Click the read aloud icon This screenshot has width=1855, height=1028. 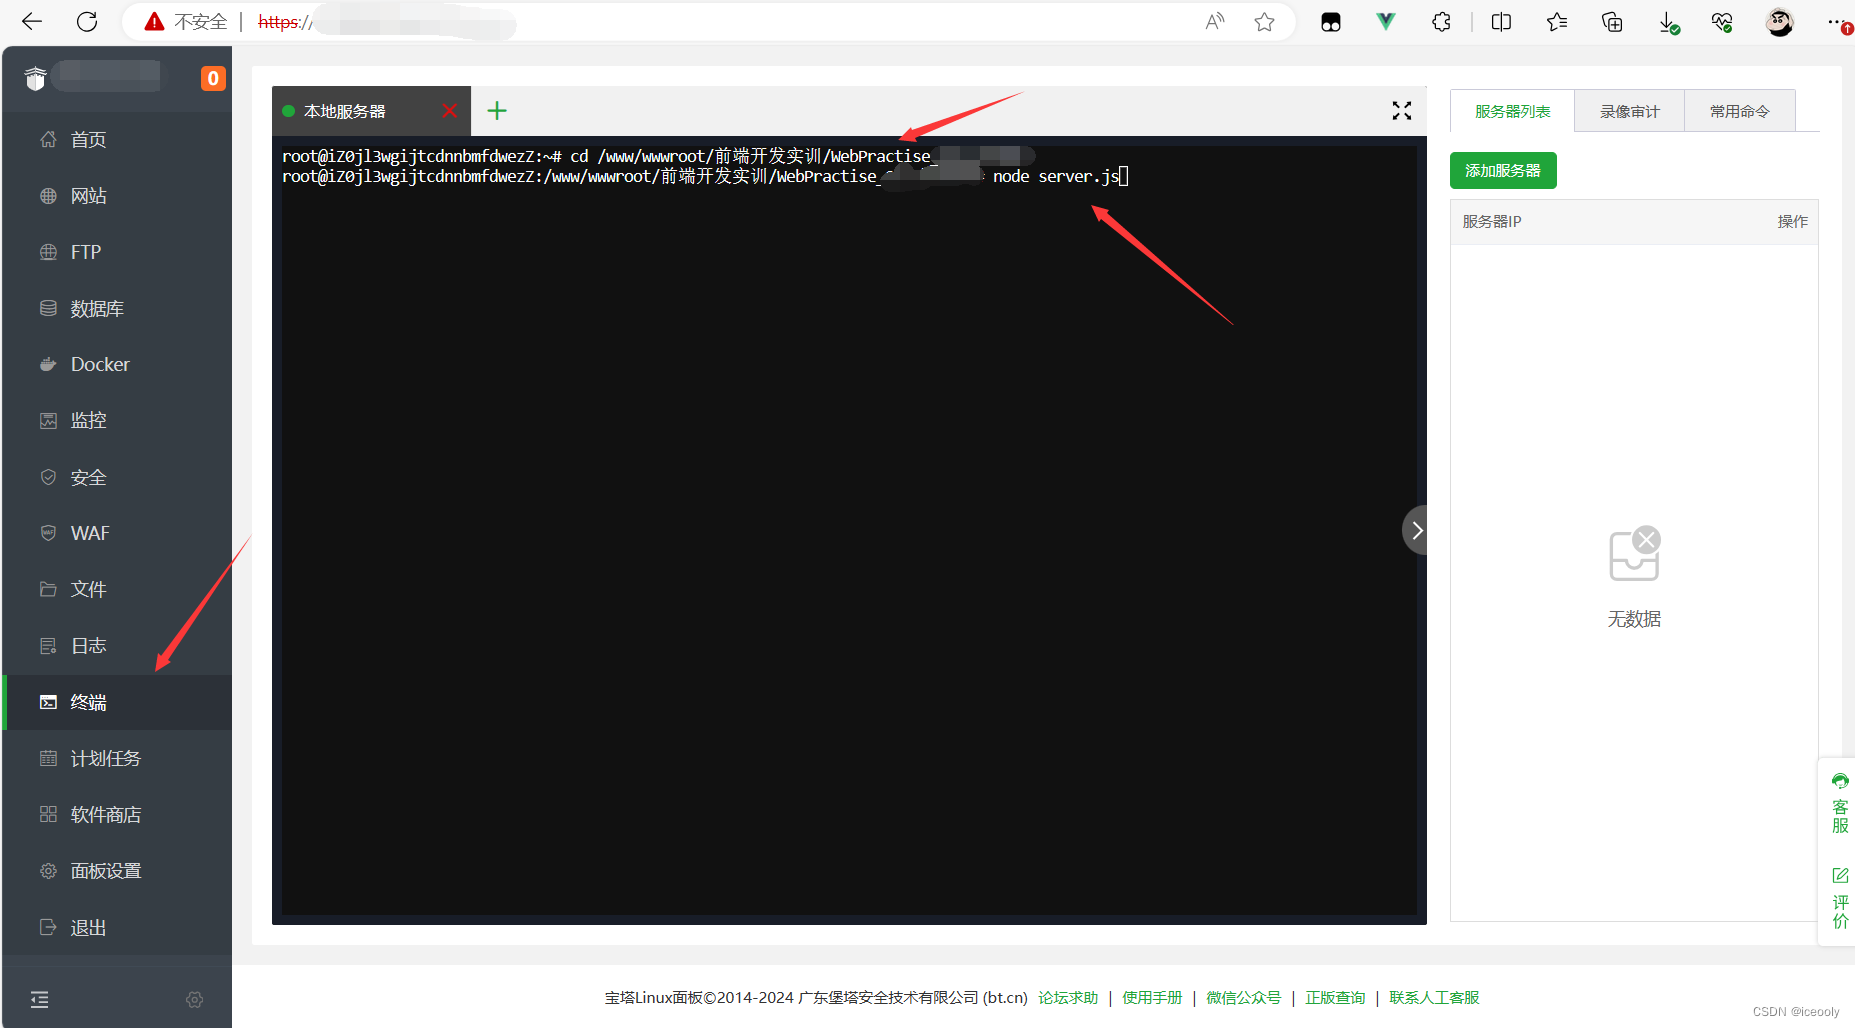point(1215,22)
